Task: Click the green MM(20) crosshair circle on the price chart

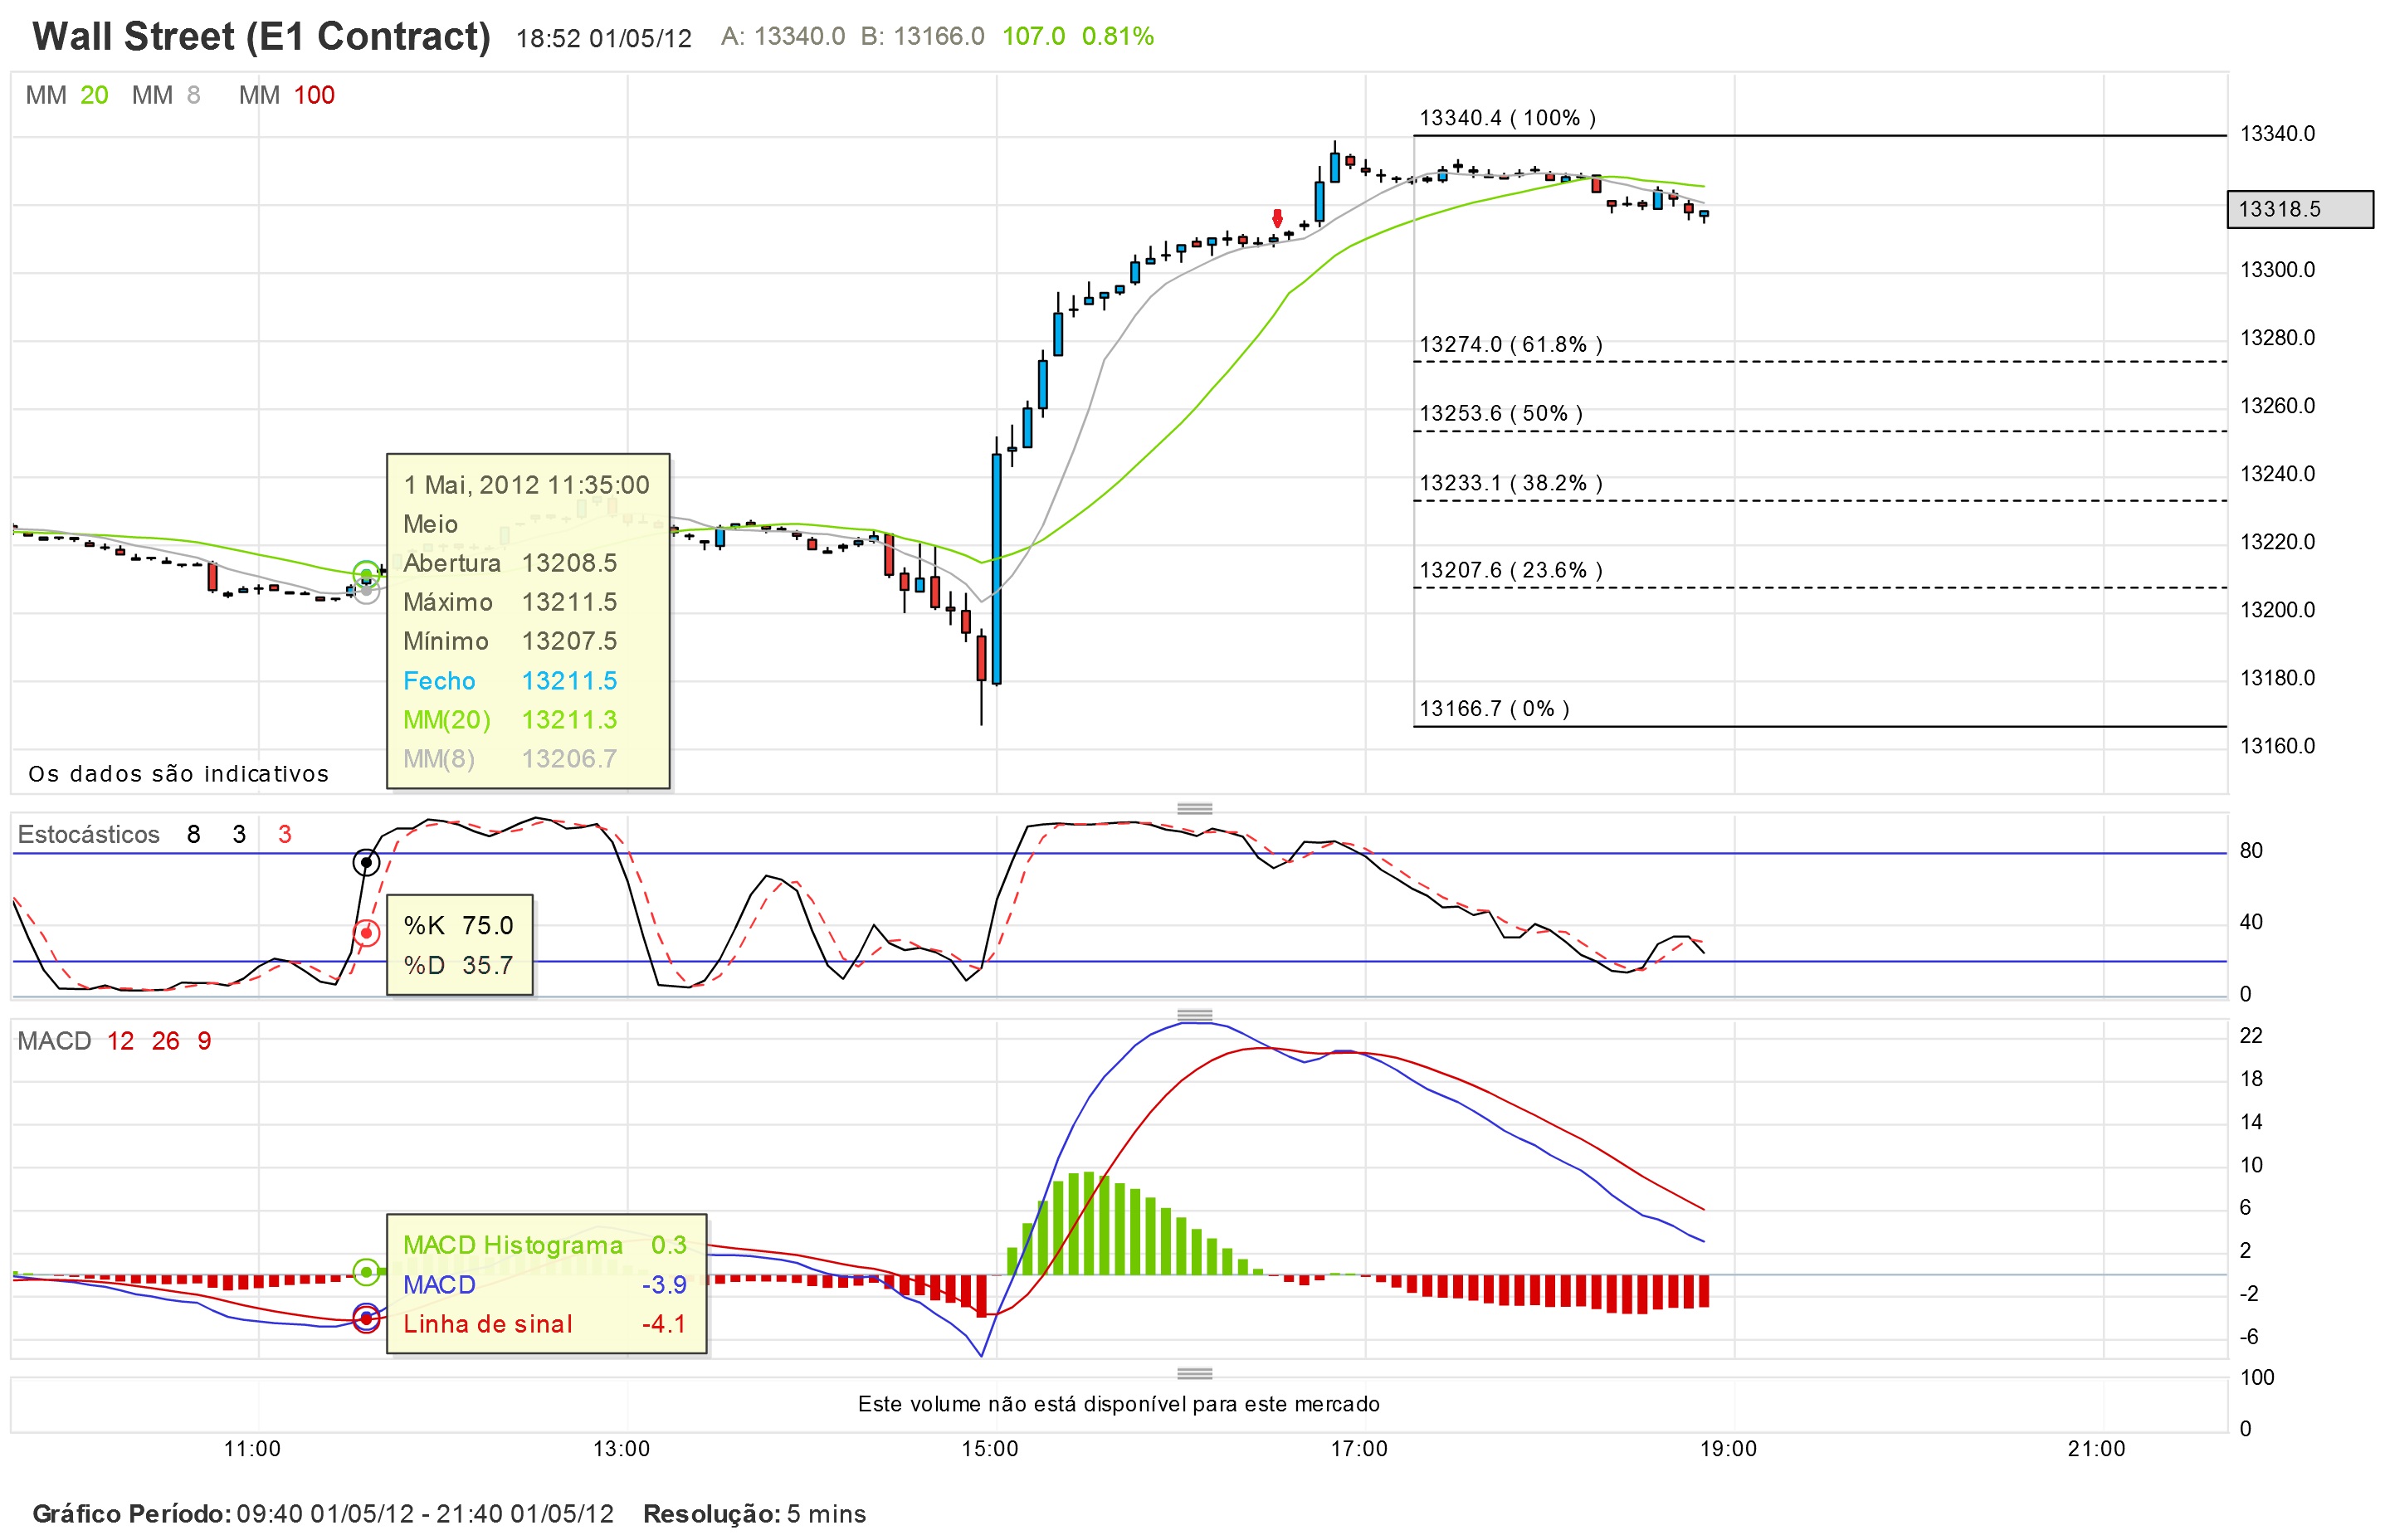Action: (x=367, y=574)
